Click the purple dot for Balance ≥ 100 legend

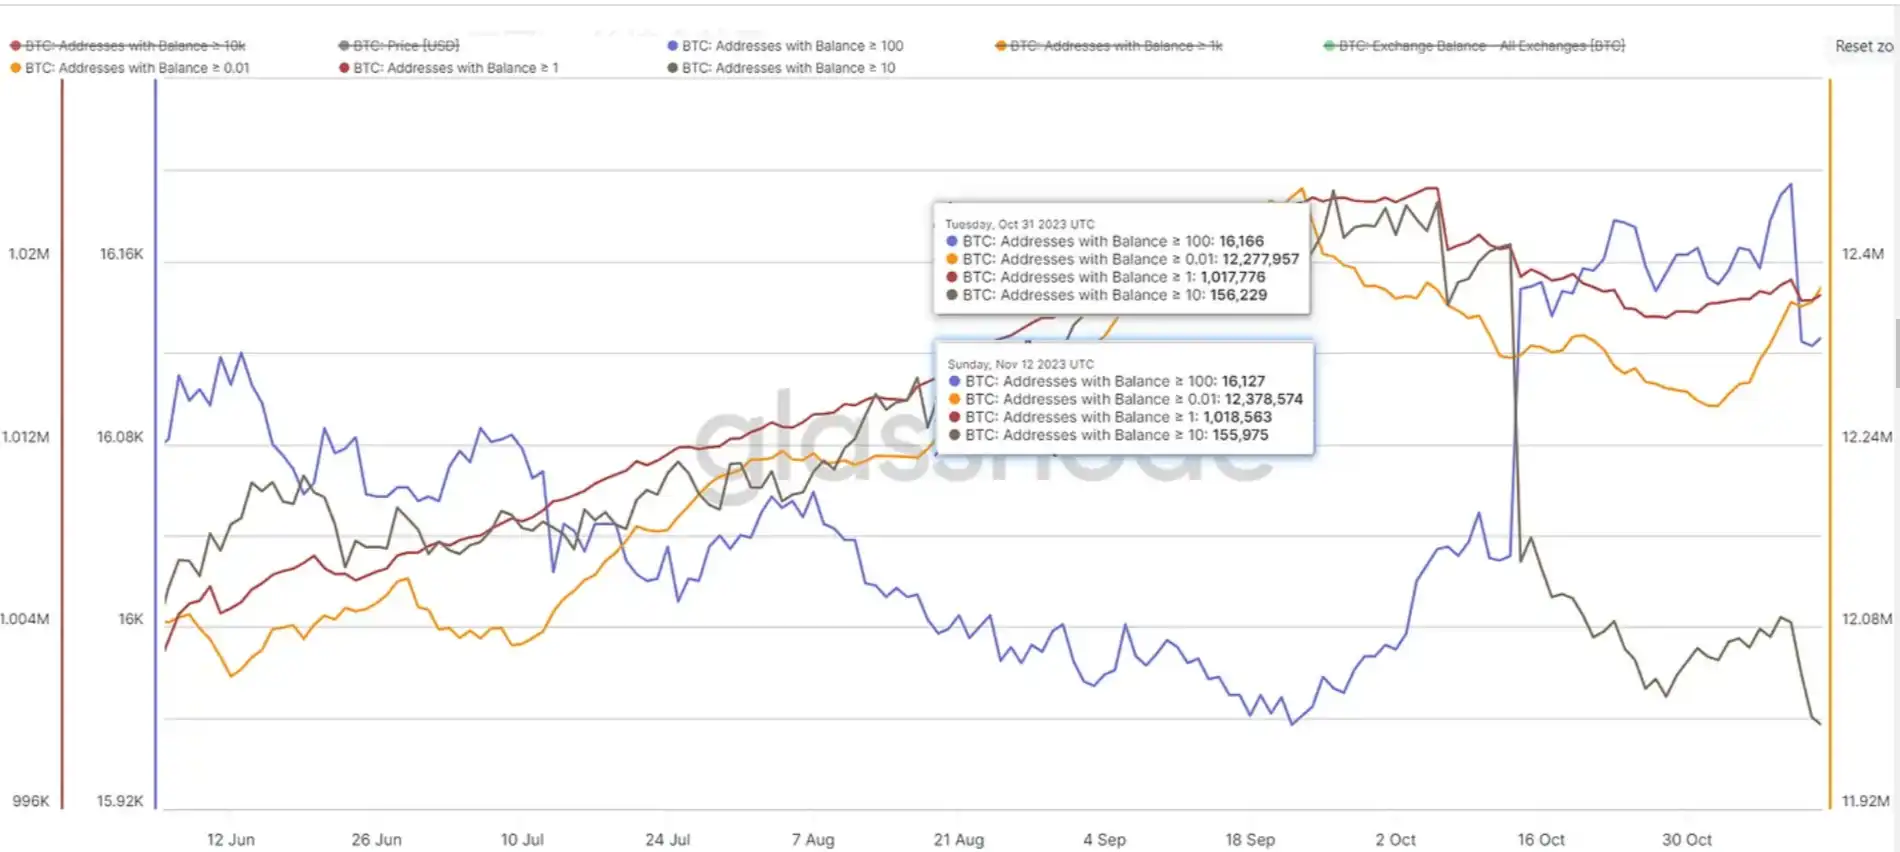pos(673,46)
